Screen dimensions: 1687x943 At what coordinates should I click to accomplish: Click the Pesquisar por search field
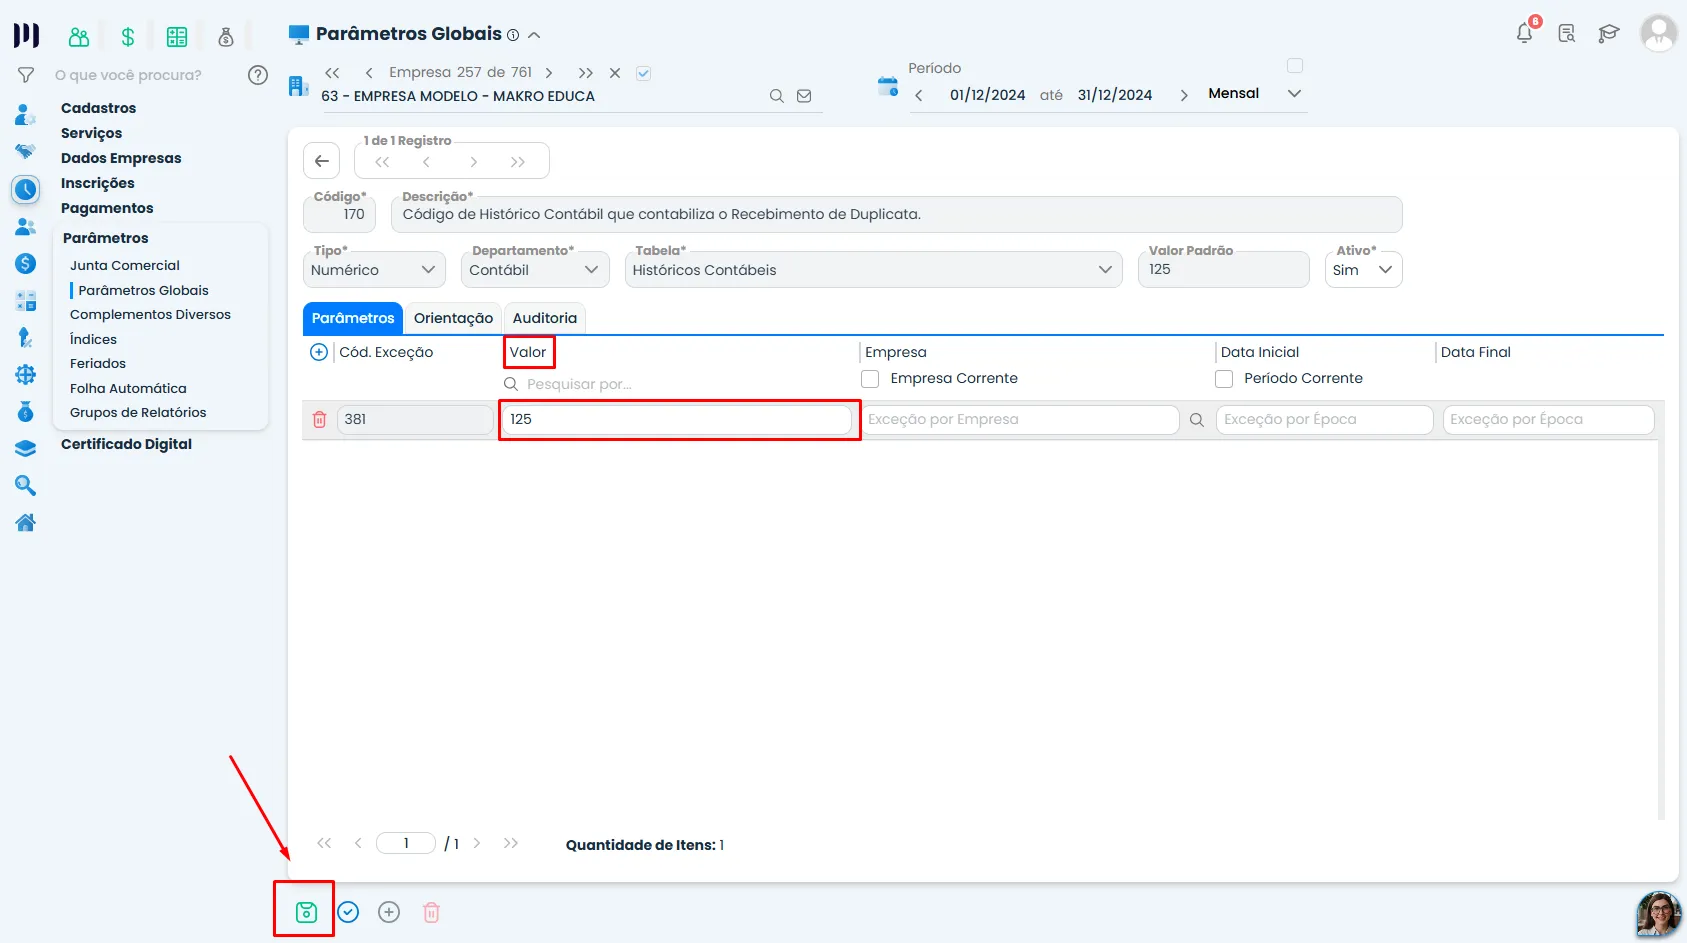pyautogui.click(x=677, y=384)
